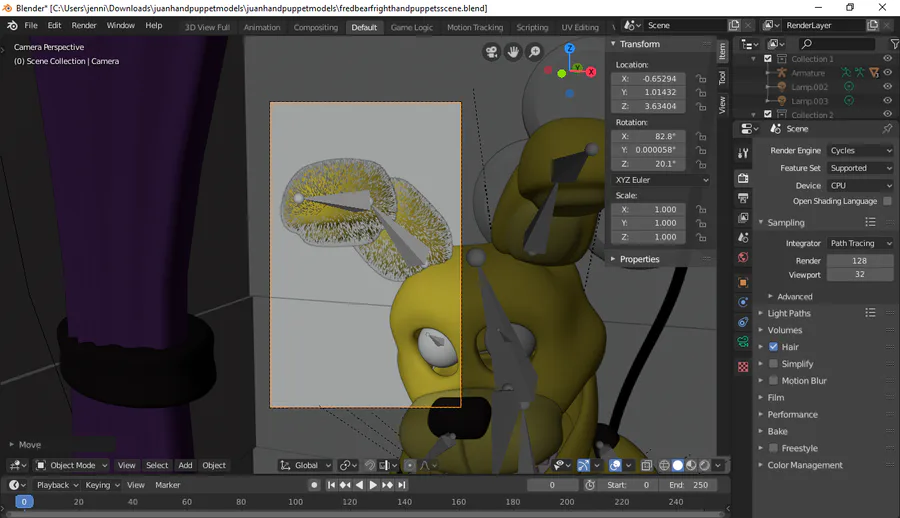Image resolution: width=900 pixels, height=518 pixels.
Task: Select the pan hand icon in viewport
Action: tap(513, 52)
